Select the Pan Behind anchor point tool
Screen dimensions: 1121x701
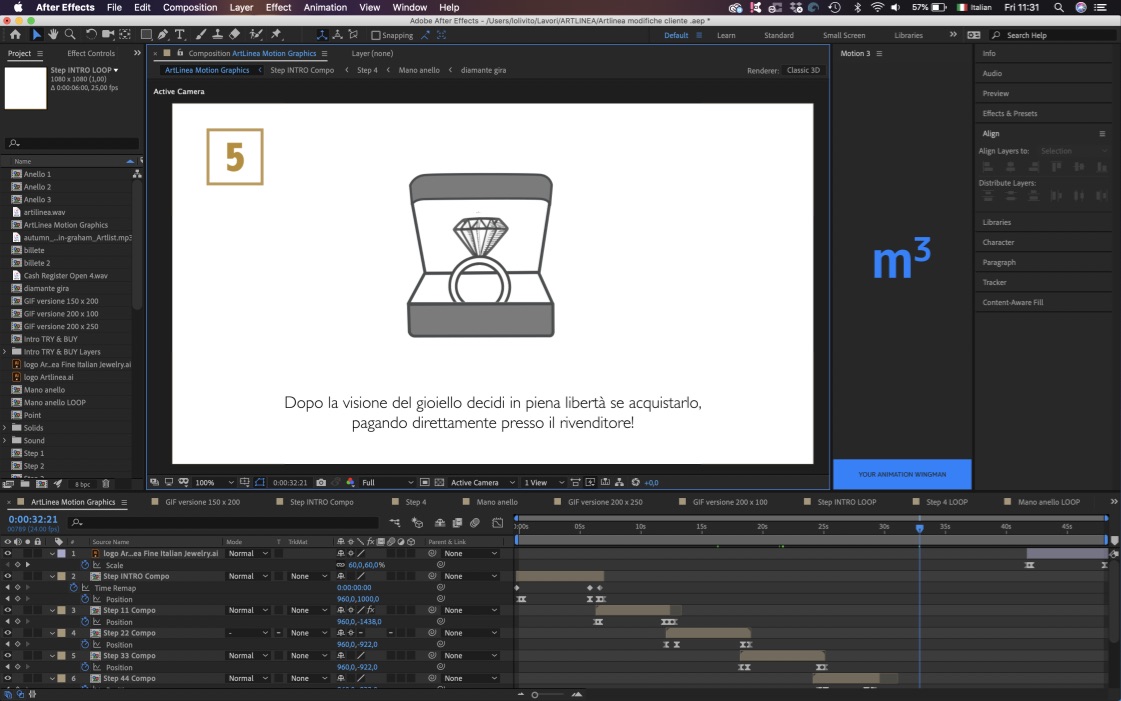(x=125, y=34)
